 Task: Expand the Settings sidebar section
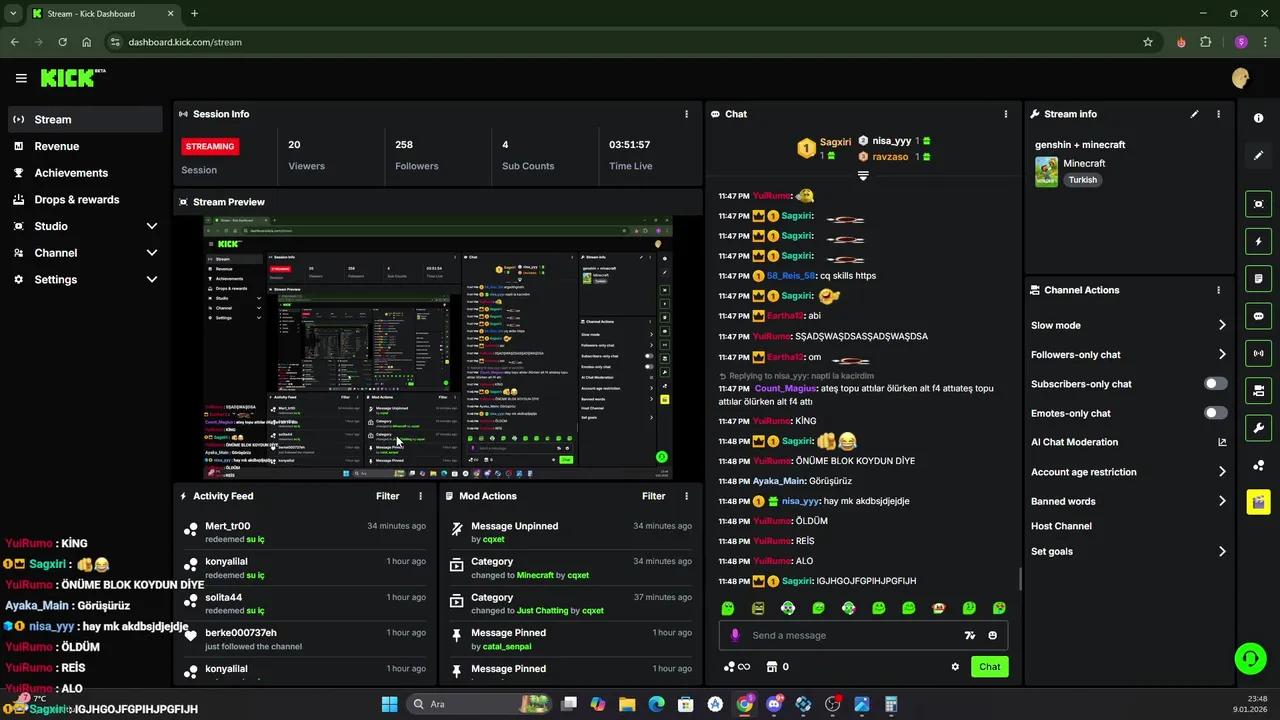pos(152,280)
